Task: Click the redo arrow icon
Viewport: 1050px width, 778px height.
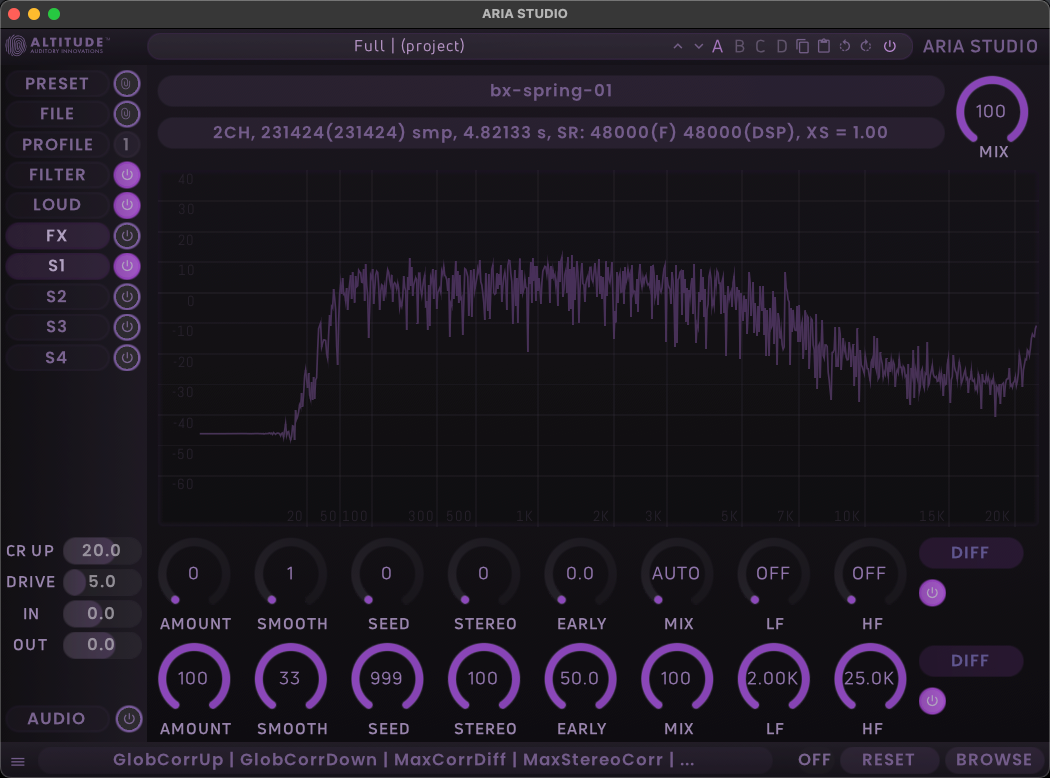Action: 866,46
